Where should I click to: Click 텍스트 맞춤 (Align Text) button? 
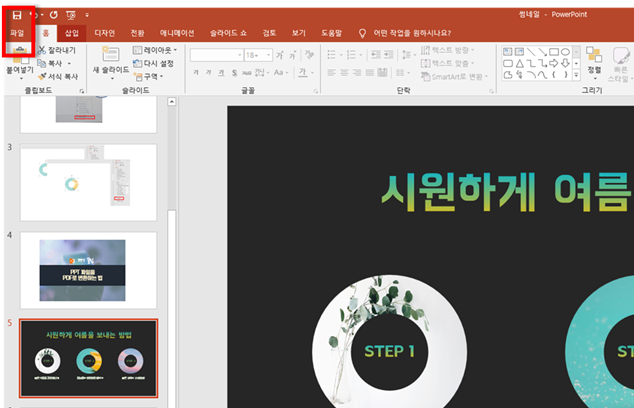pos(448,63)
